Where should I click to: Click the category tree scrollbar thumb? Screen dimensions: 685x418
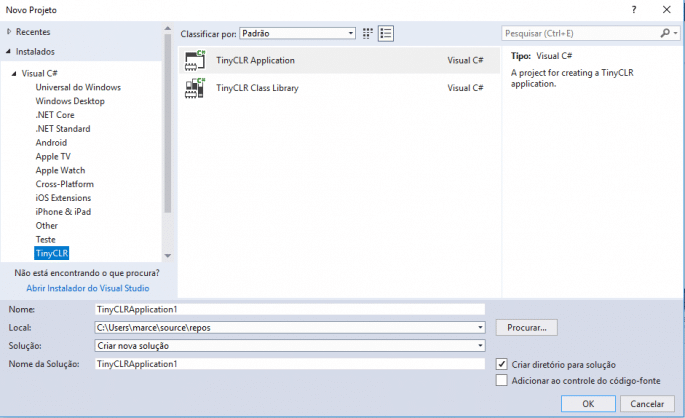pyautogui.click(x=167, y=123)
